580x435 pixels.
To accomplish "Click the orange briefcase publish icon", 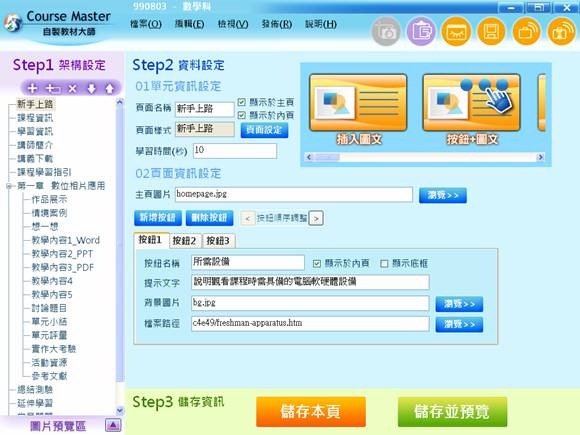I will (x=527, y=32).
